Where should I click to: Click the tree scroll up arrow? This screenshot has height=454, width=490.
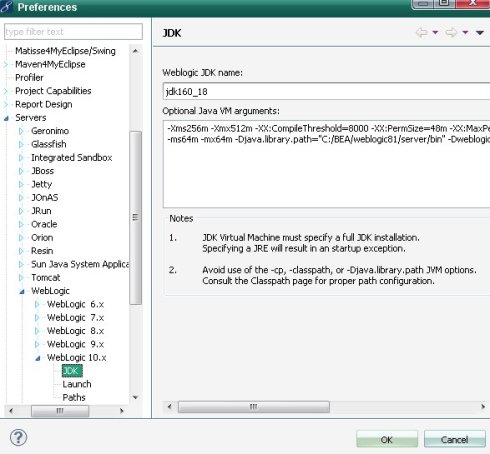click(135, 51)
